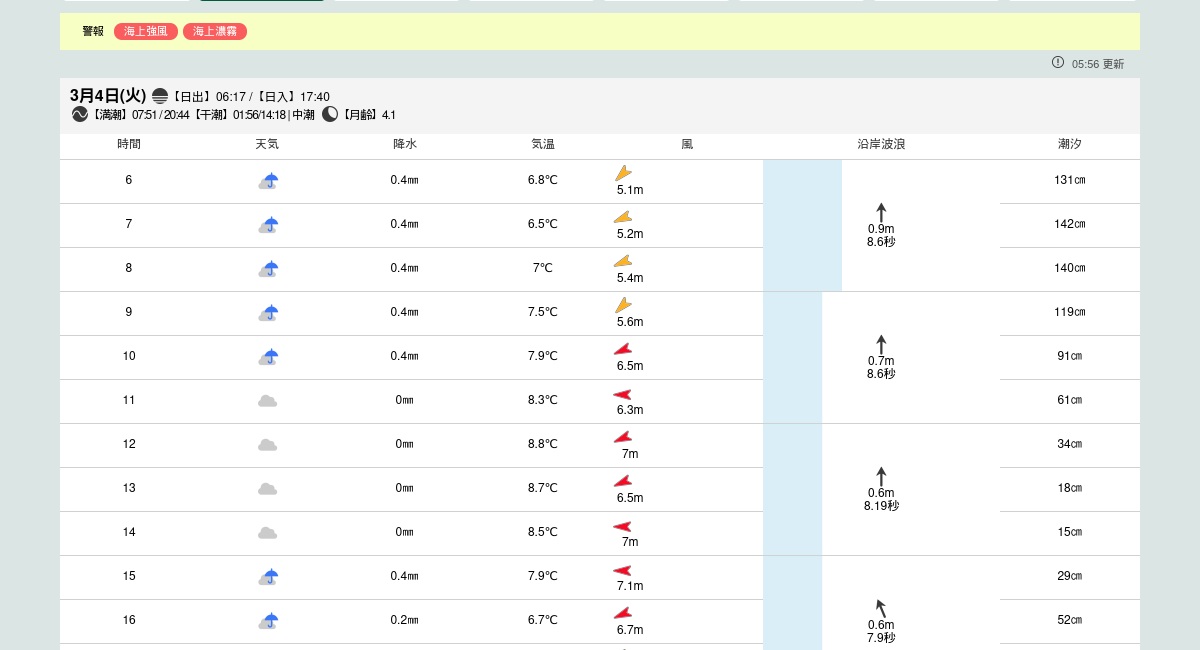Click the 海上濃霧 warning badge
Screen dimensions: 1200x650
[215, 31]
